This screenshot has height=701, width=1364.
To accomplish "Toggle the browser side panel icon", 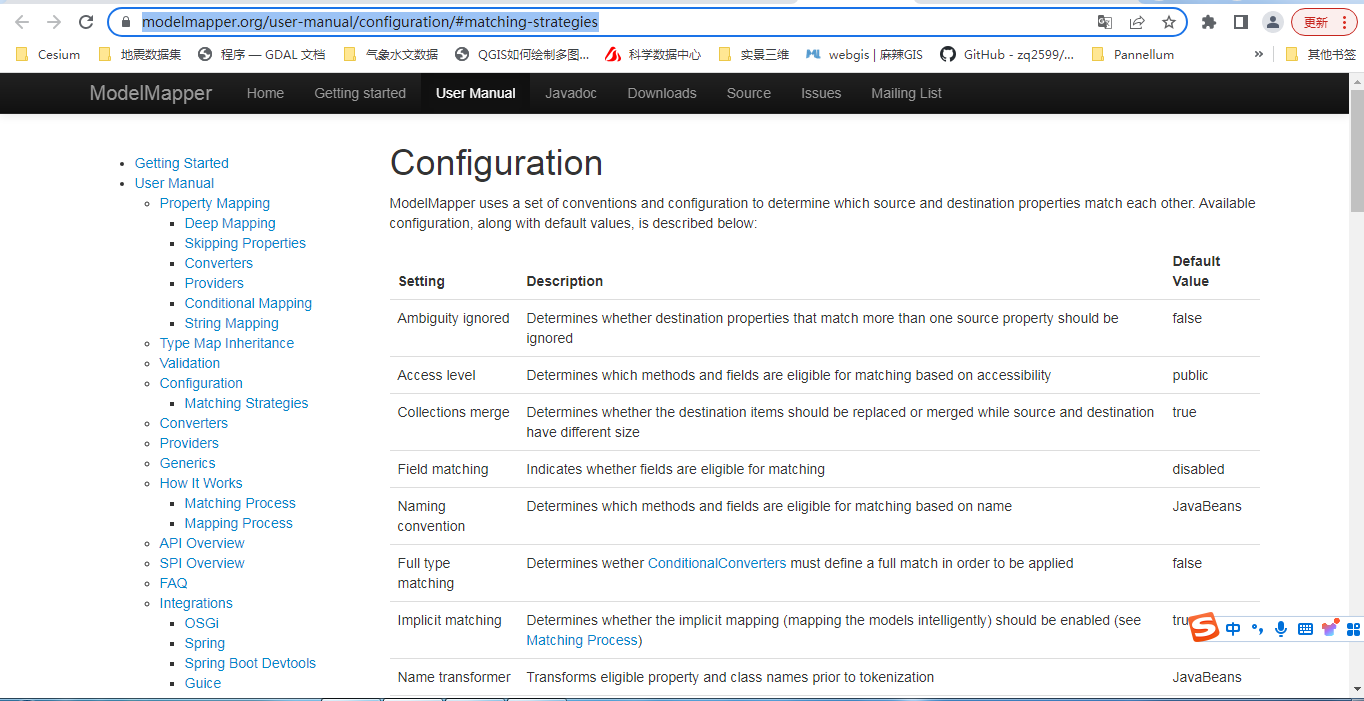I will point(1241,22).
